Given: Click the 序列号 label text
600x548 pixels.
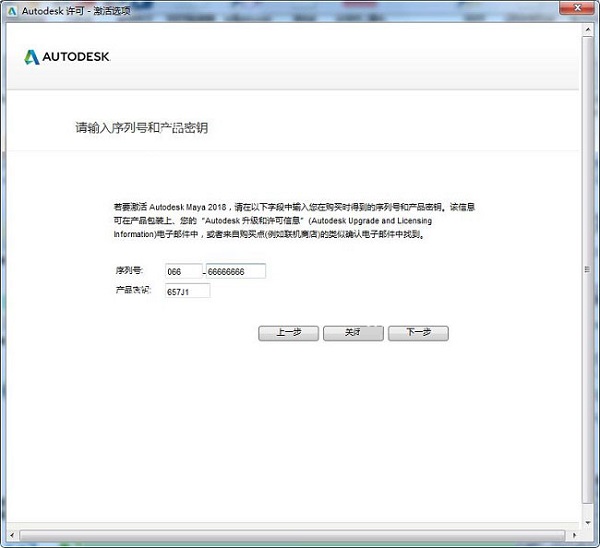Looking at the screenshot, I should 129,270.
